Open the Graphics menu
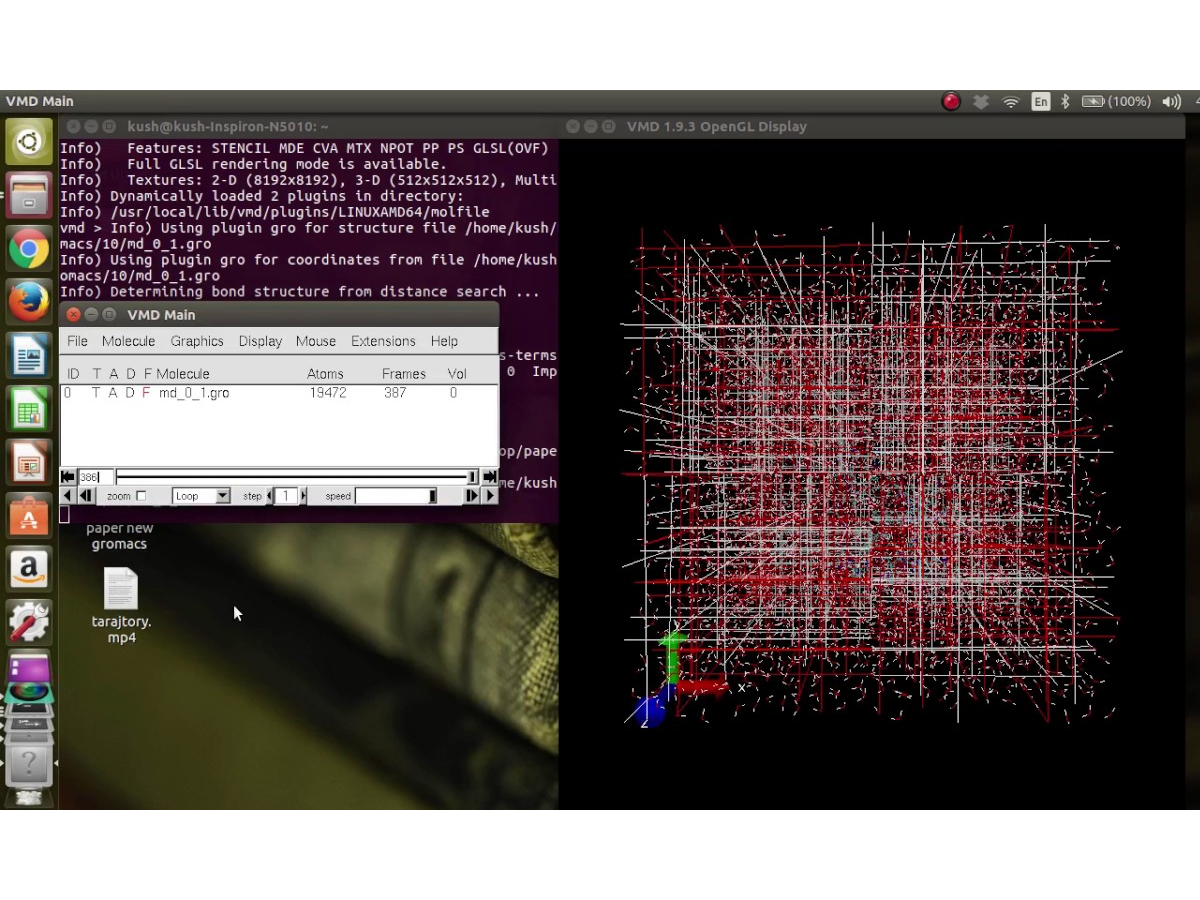The image size is (1200, 900). tap(196, 341)
